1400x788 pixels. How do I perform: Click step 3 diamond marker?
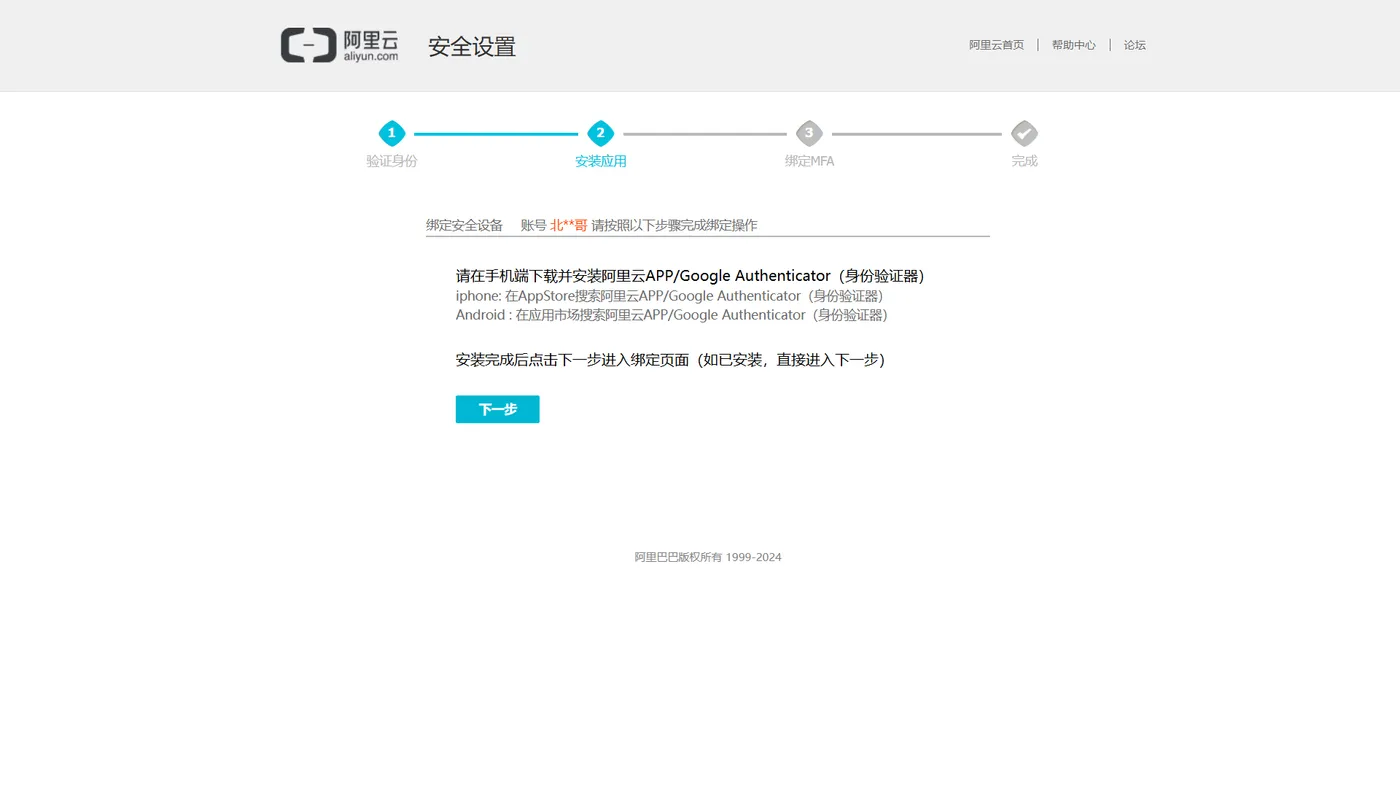pyautogui.click(x=809, y=133)
